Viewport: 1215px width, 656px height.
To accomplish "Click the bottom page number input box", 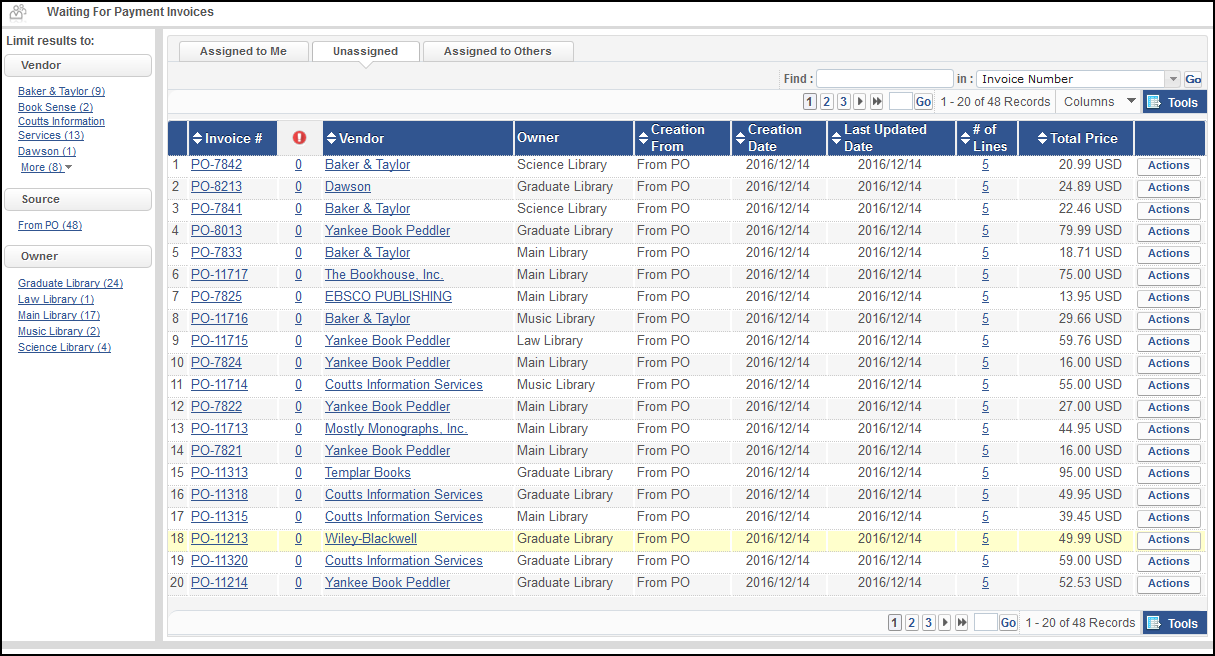I will (985, 623).
